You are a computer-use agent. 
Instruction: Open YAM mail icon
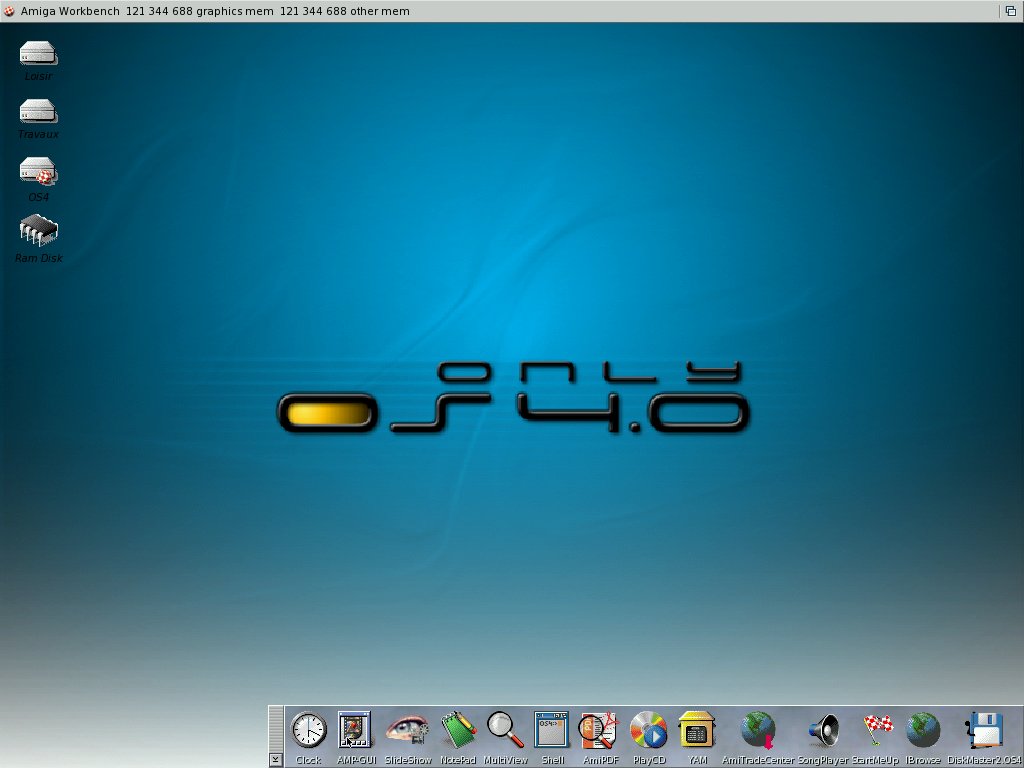pos(696,730)
